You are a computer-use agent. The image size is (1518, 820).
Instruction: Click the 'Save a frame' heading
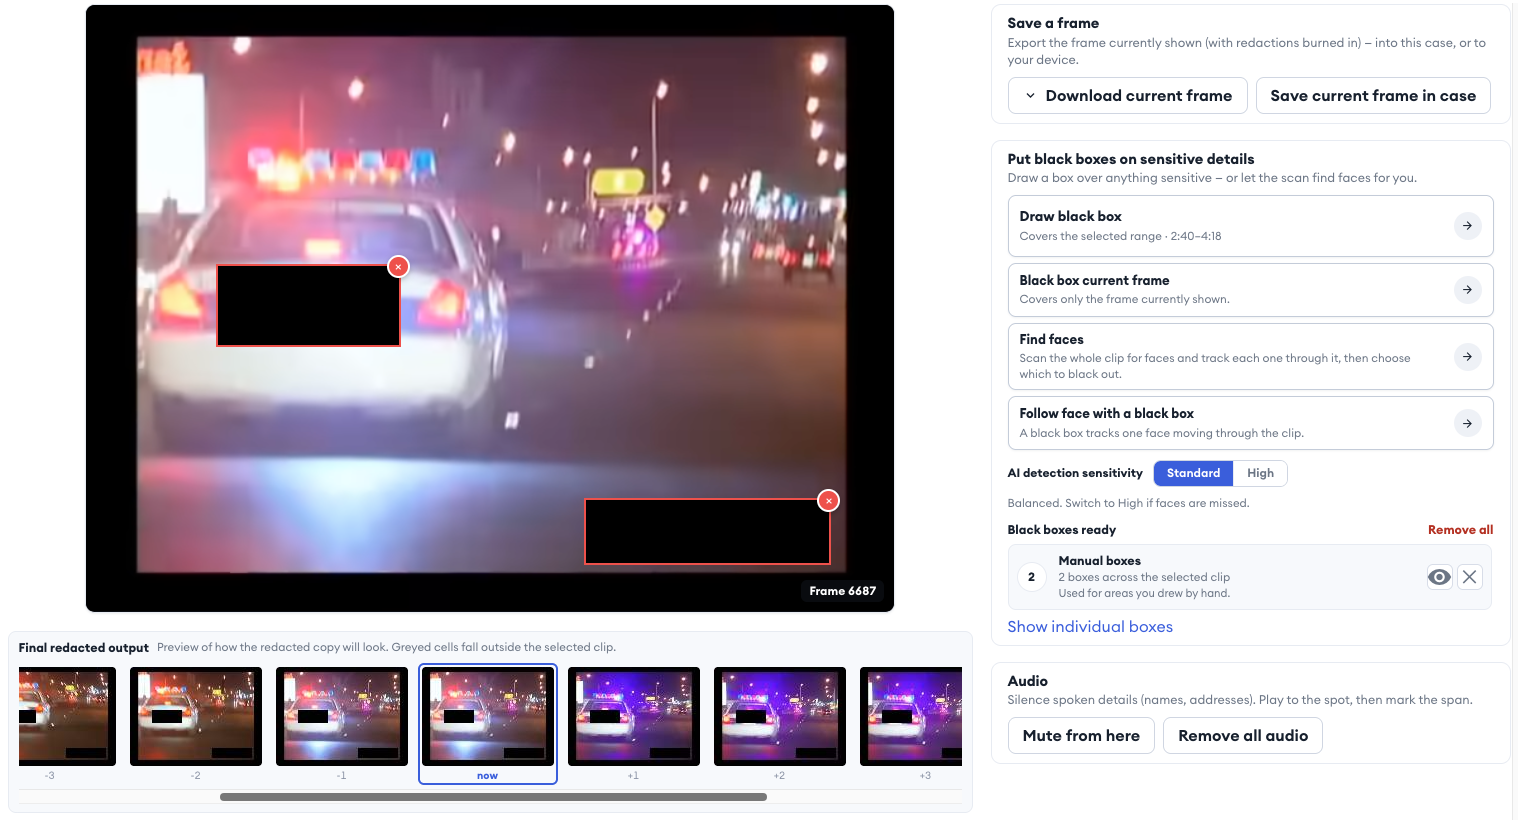point(1053,23)
